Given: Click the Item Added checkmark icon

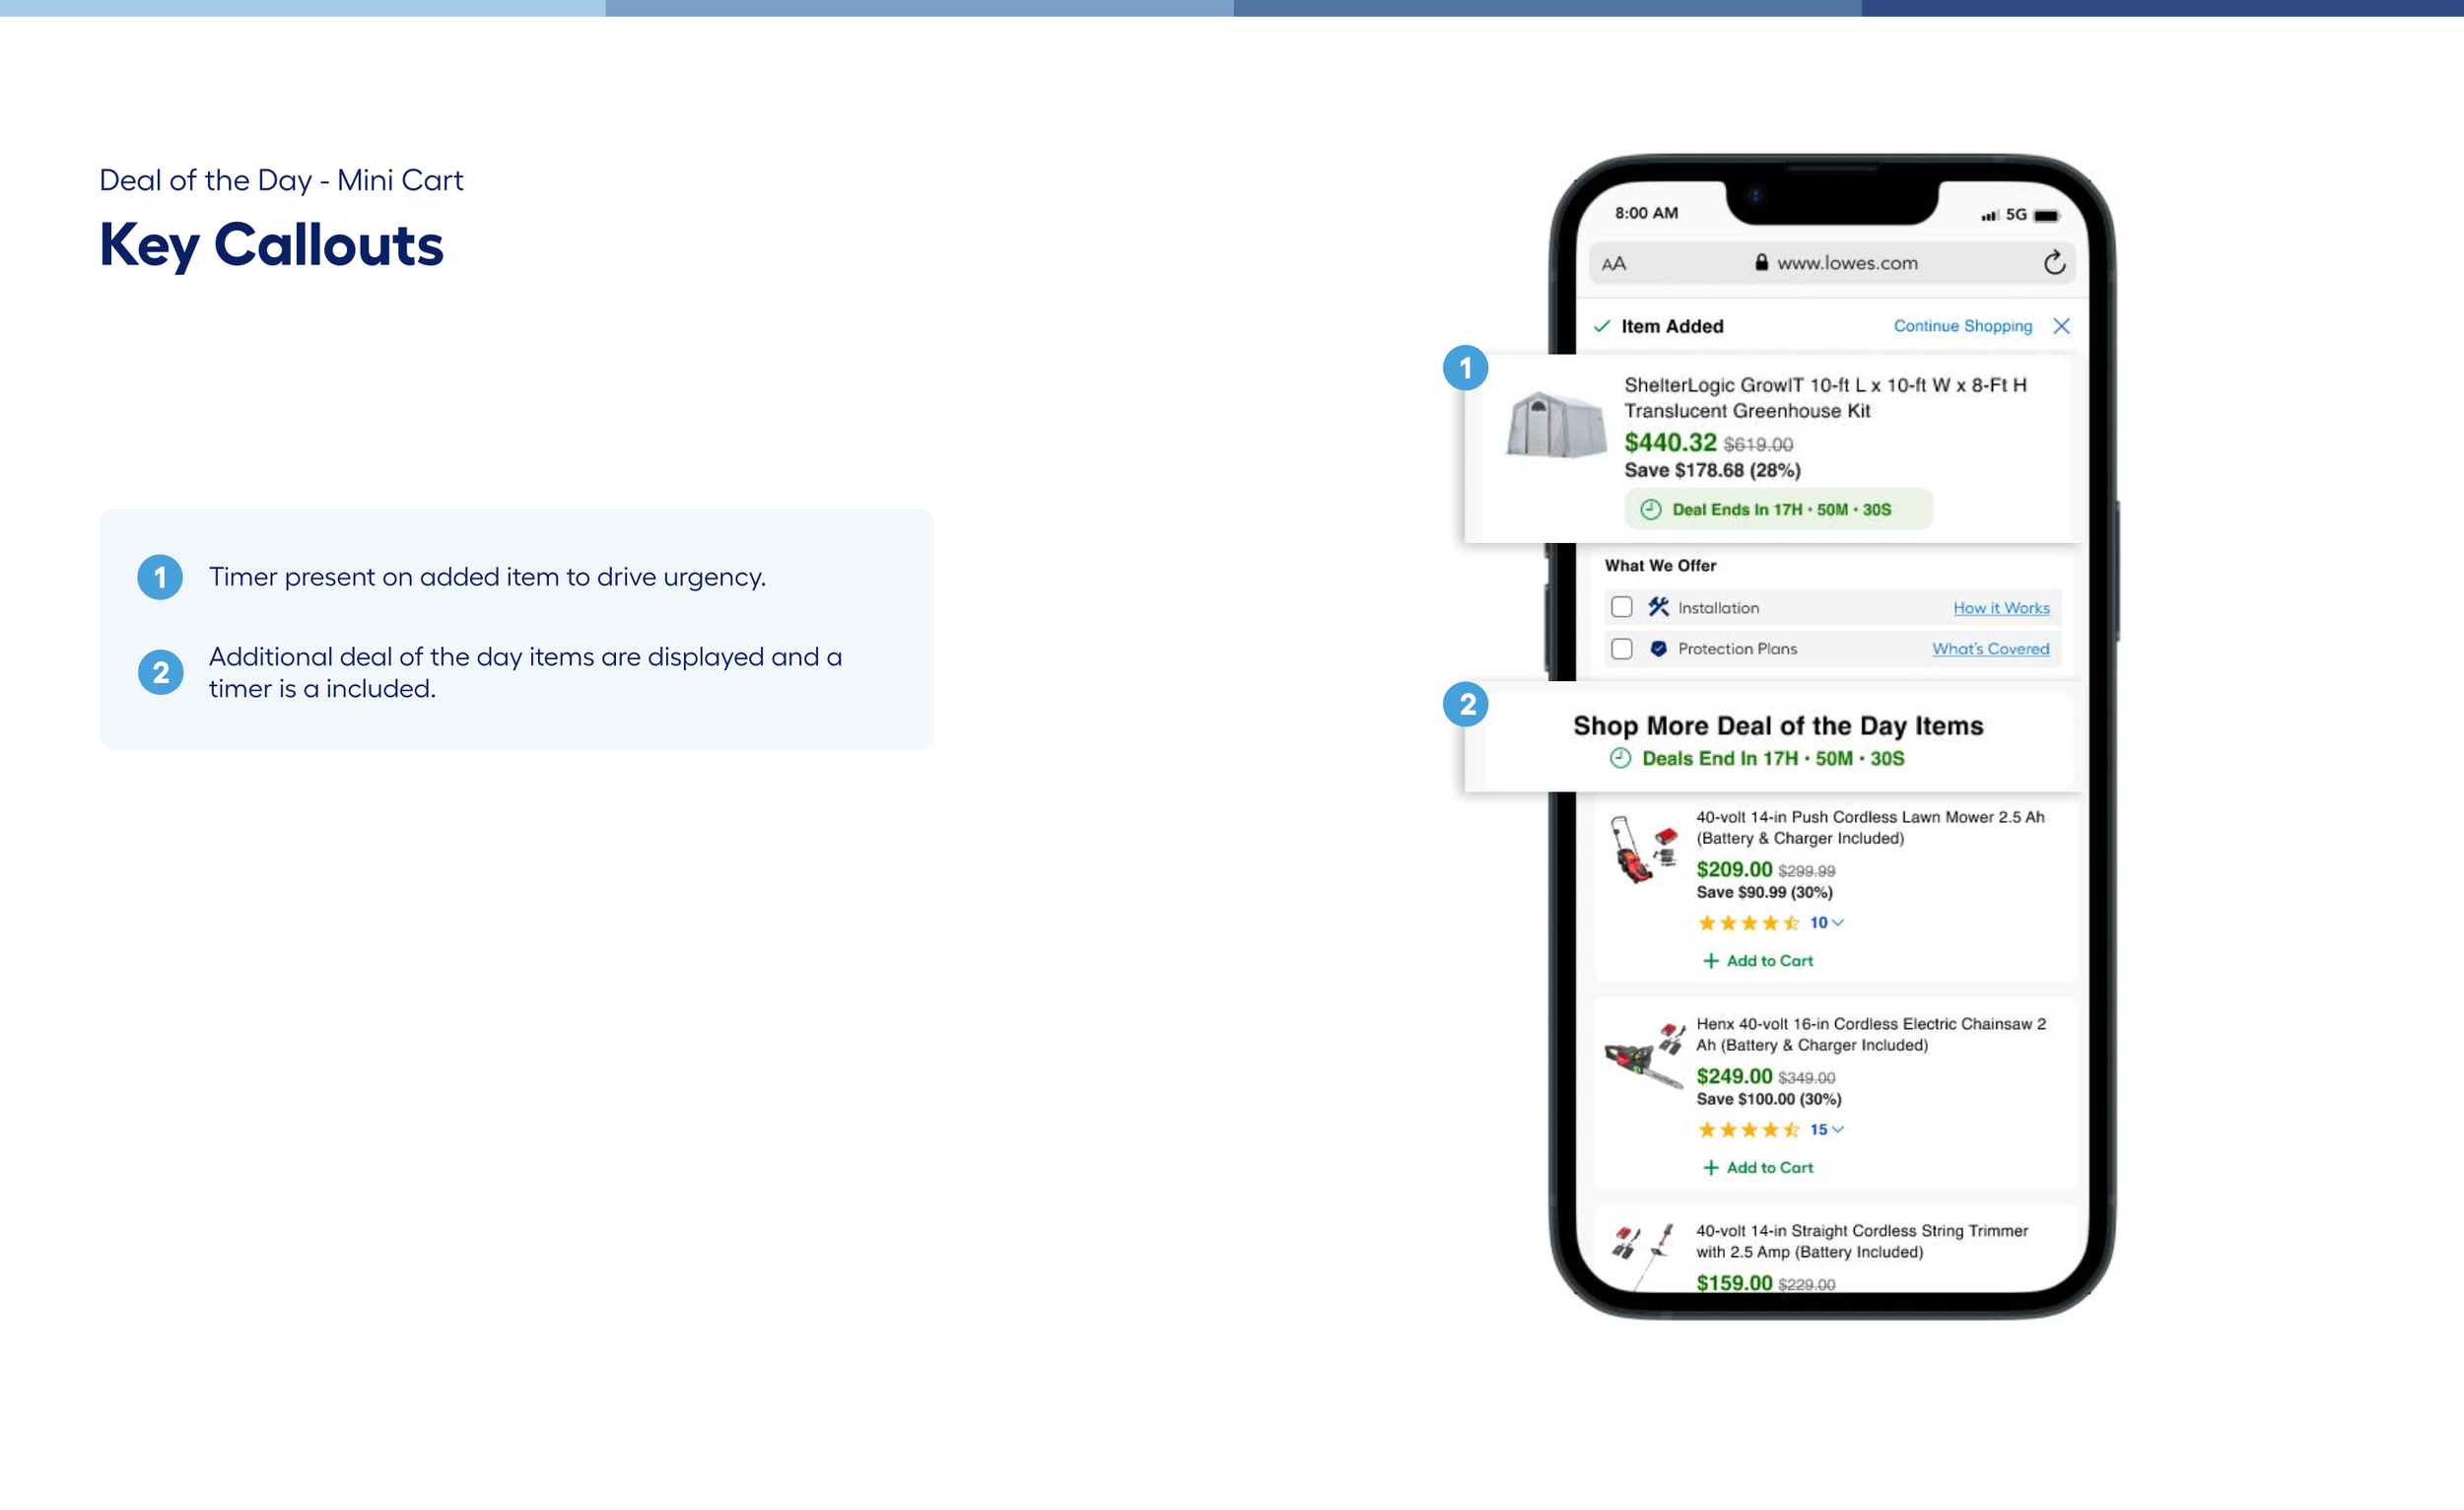Looking at the screenshot, I should pos(1602,326).
